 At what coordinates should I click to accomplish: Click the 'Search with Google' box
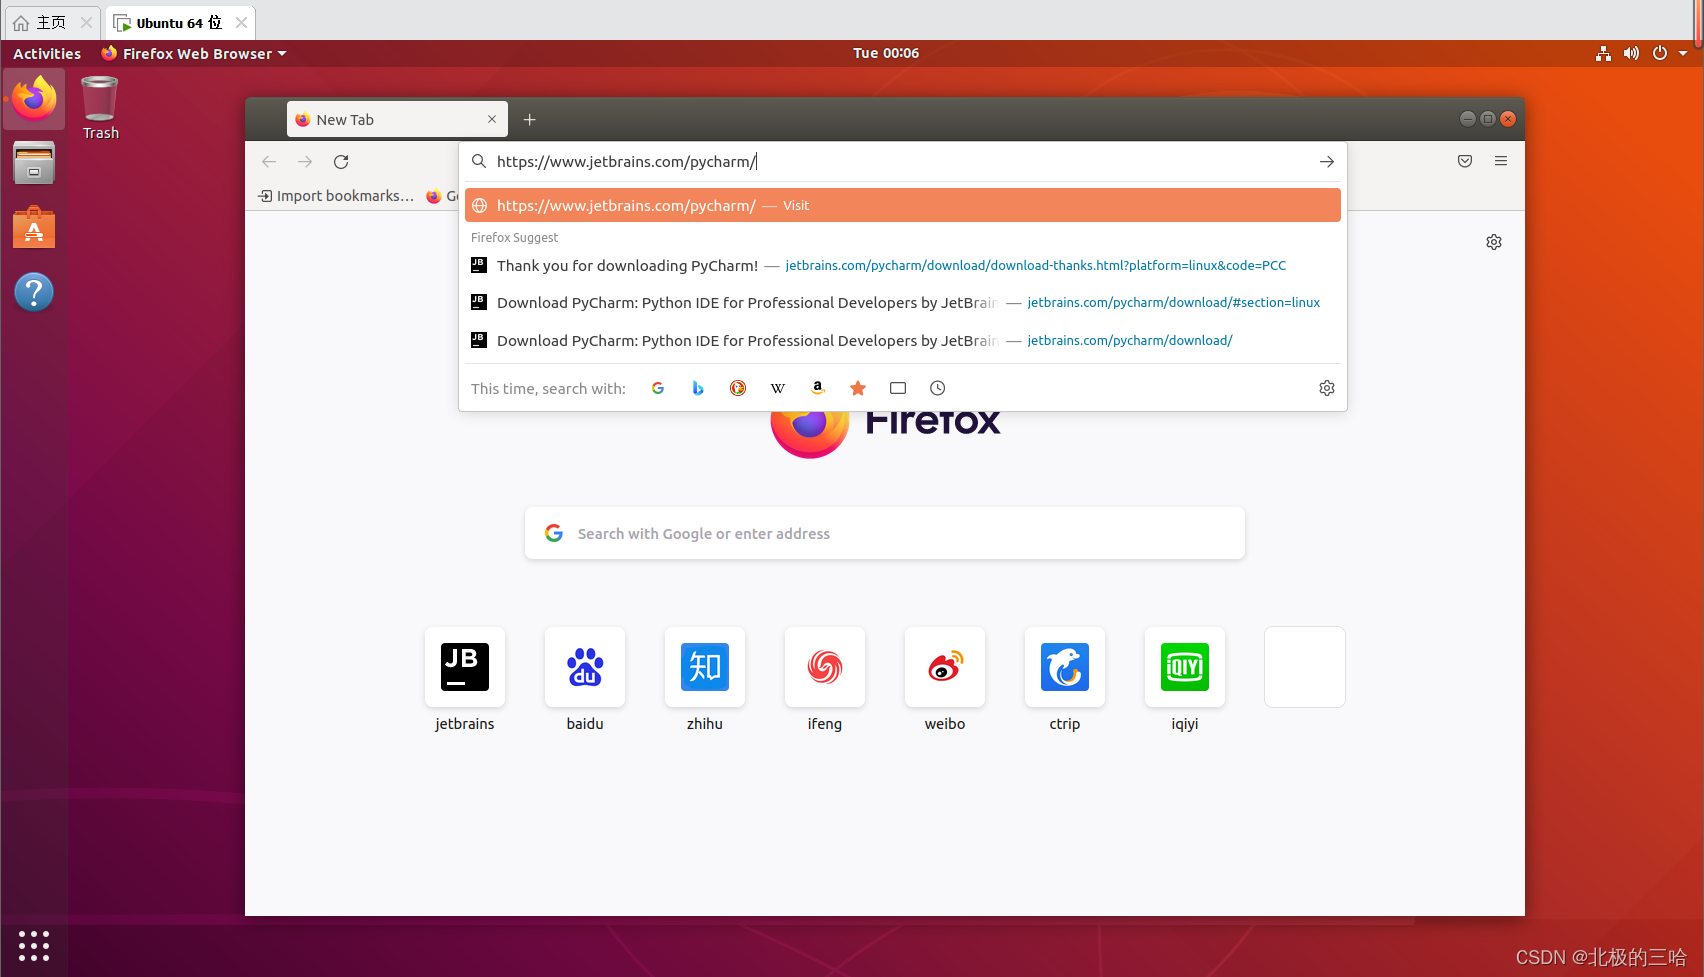tap(884, 533)
